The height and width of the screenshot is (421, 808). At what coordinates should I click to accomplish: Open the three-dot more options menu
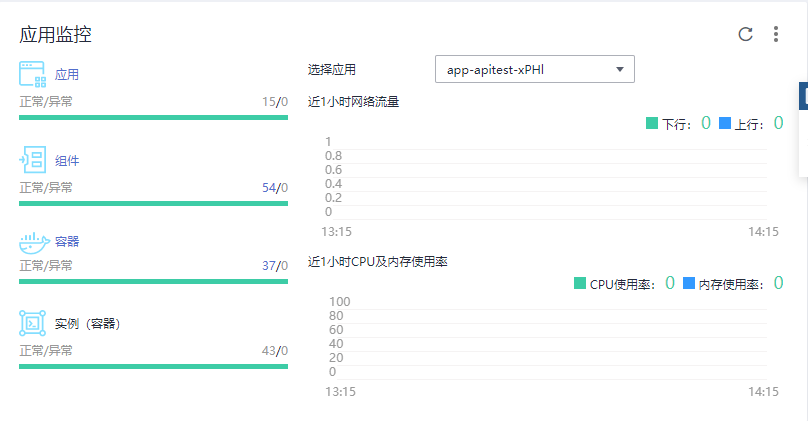[x=775, y=34]
